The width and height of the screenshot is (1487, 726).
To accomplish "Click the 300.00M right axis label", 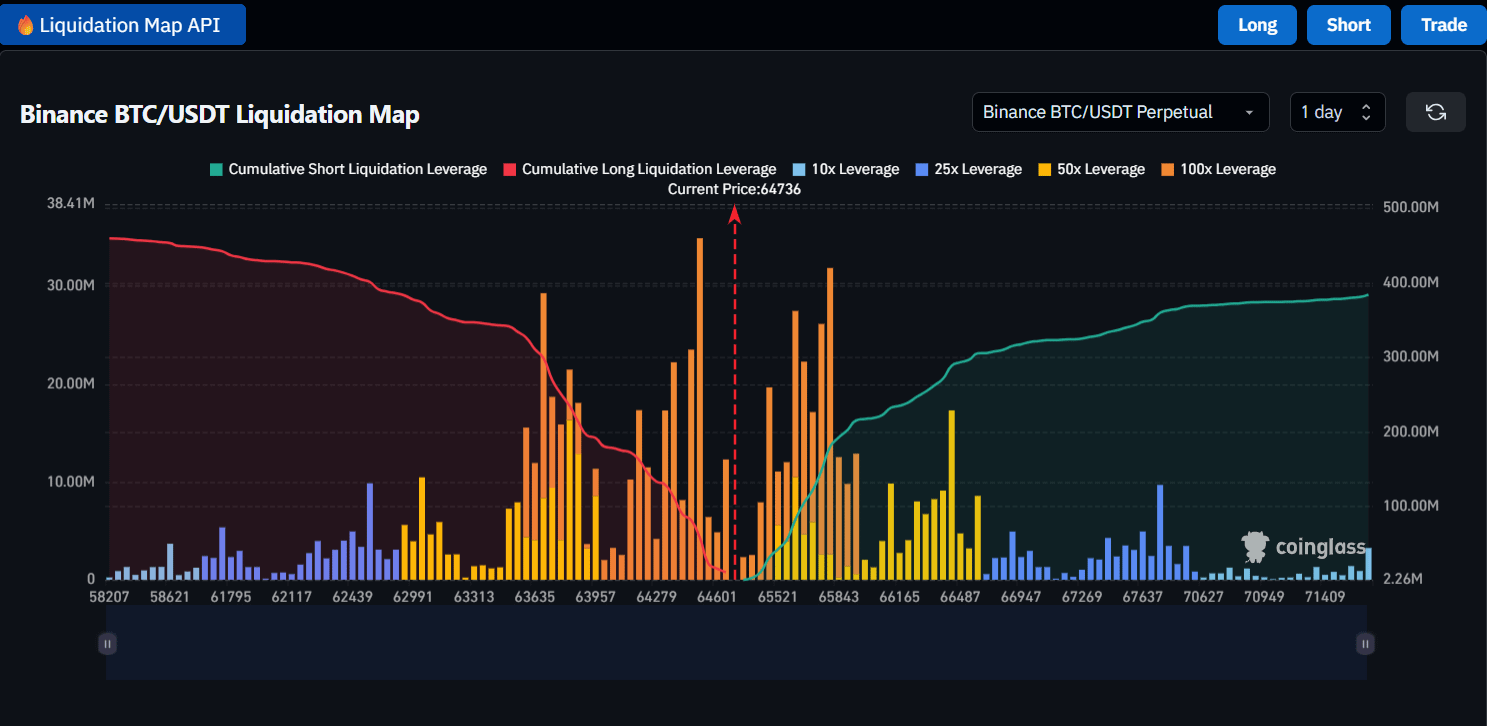I will tap(1410, 357).
